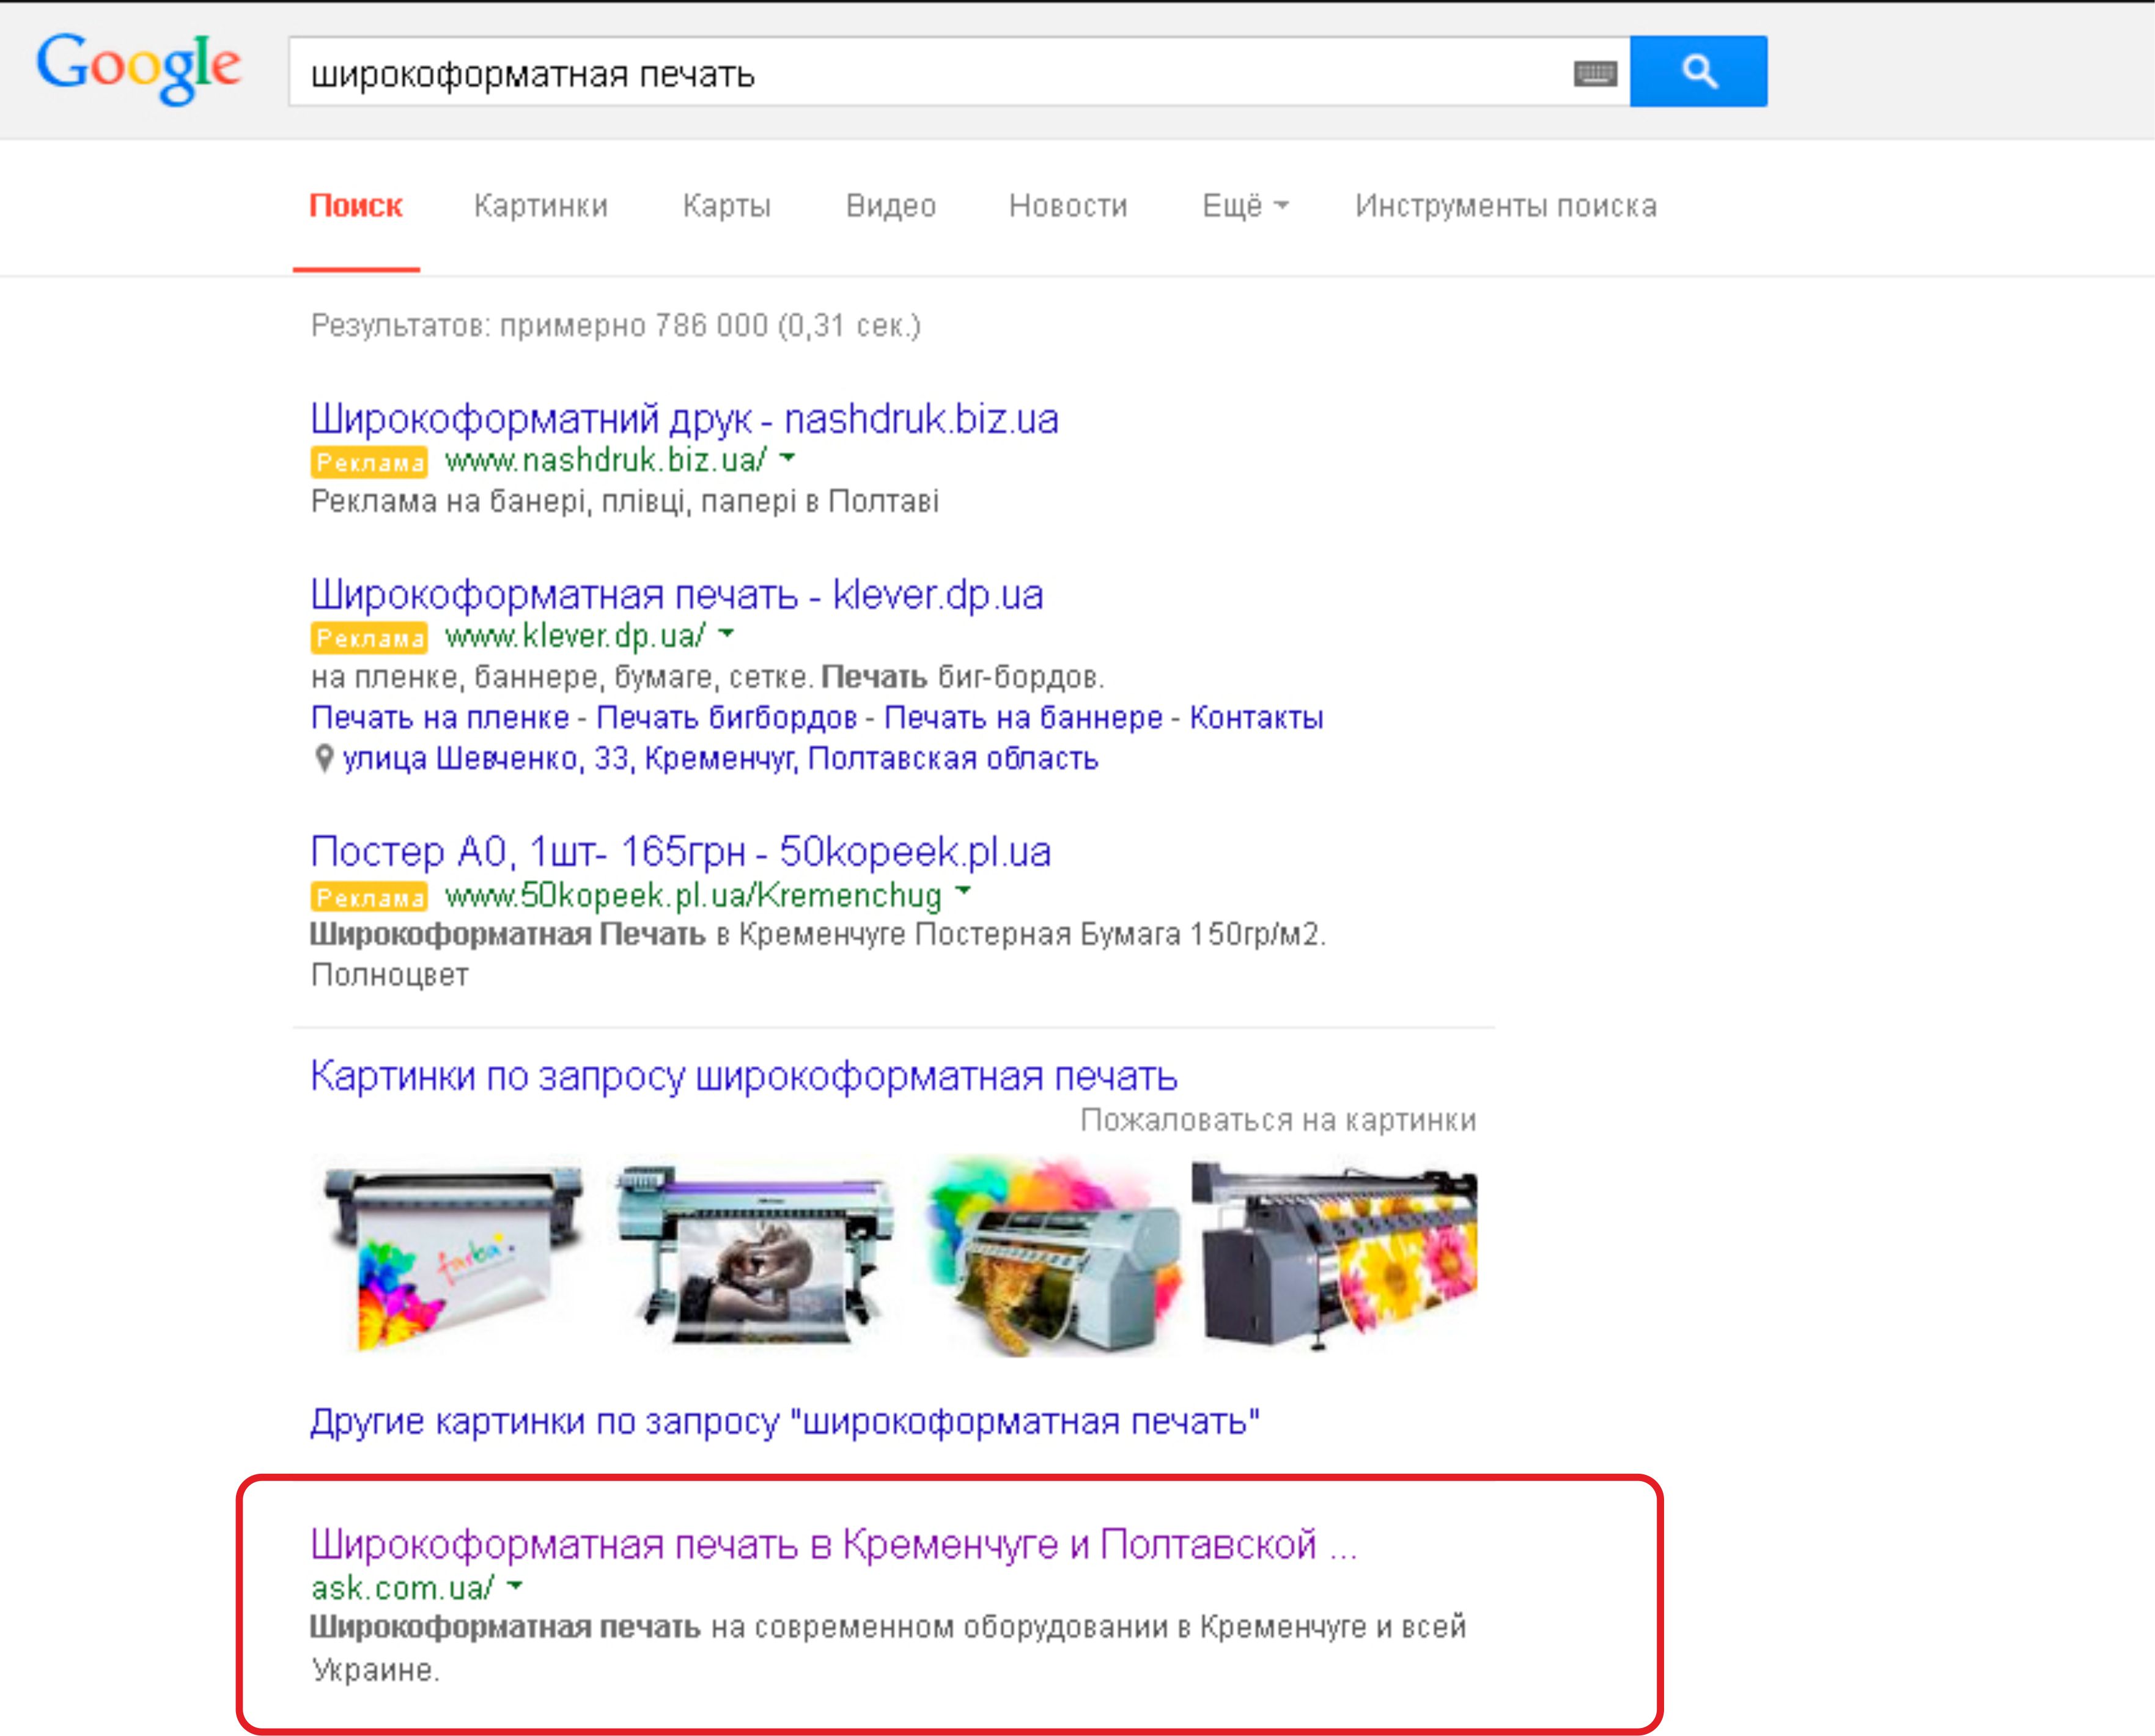Click snippet text Реклама на банері, плівці, папері

625,502
